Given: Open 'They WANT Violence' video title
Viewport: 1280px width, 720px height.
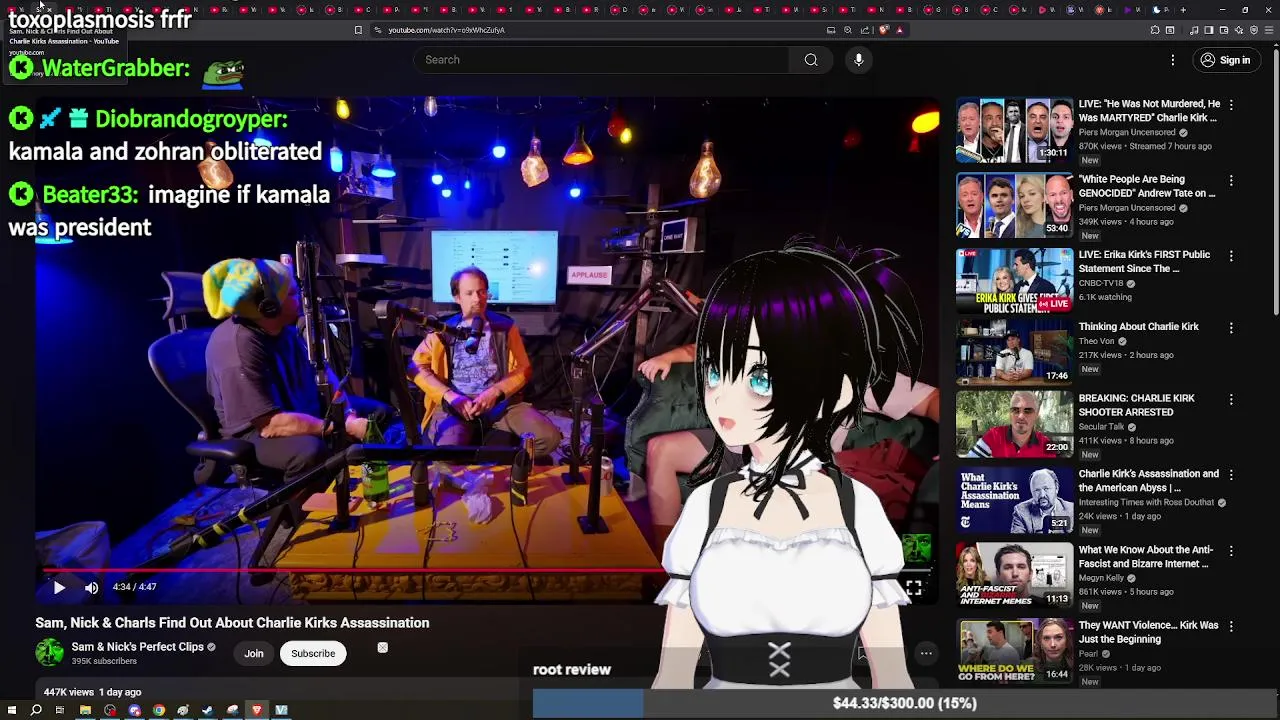Looking at the screenshot, I should pyautogui.click(x=1148, y=632).
